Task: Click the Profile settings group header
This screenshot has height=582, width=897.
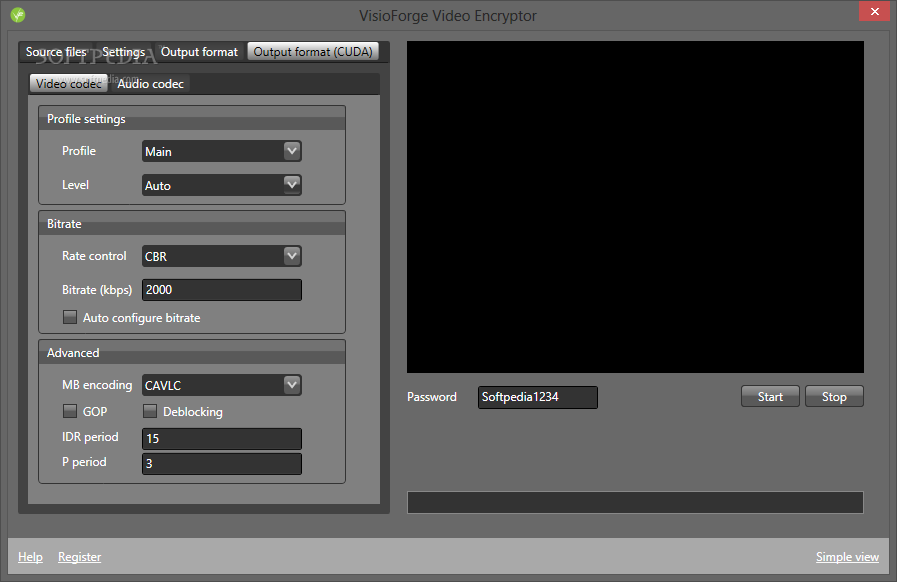Action: tap(192, 118)
